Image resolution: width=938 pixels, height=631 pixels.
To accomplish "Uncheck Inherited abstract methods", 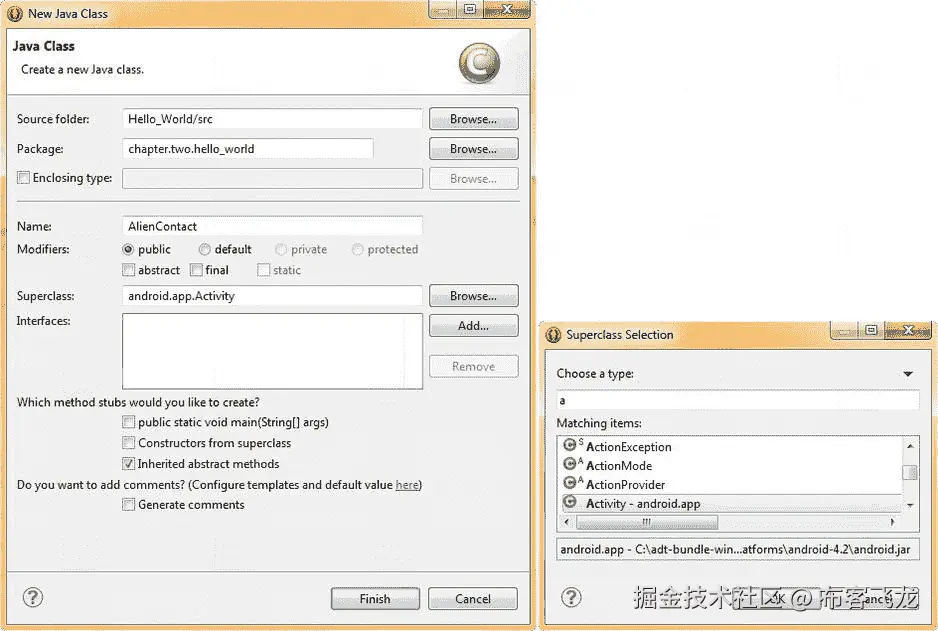I will [129, 464].
